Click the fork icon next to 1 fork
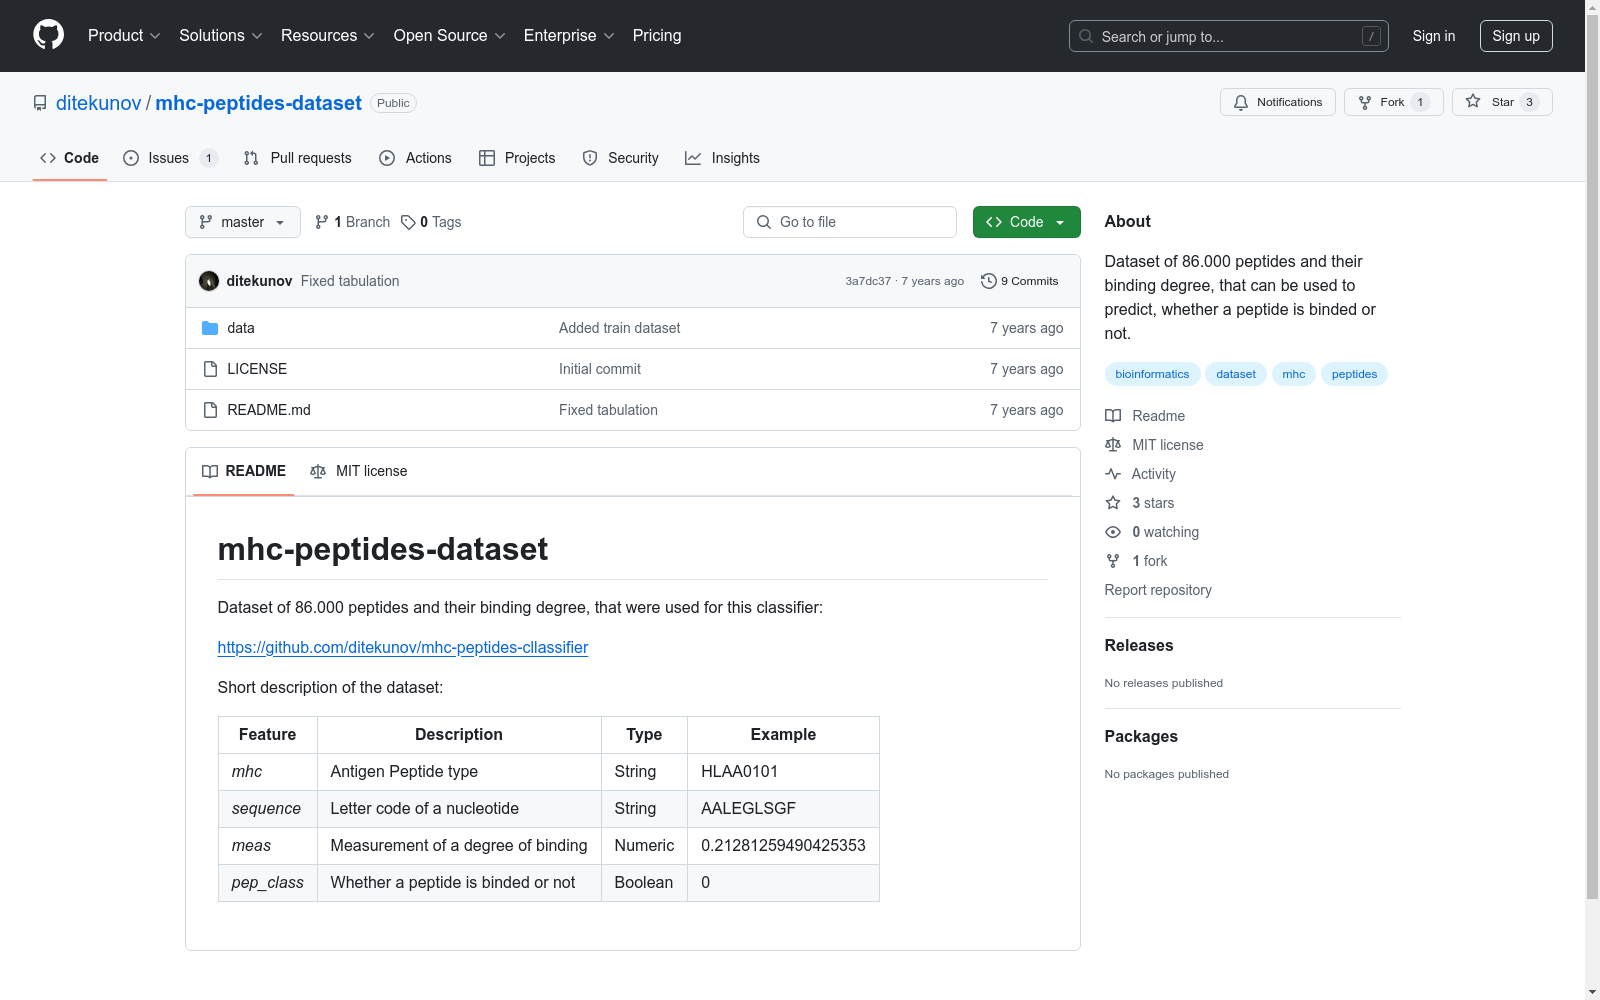This screenshot has width=1600, height=1000. coord(1113,561)
